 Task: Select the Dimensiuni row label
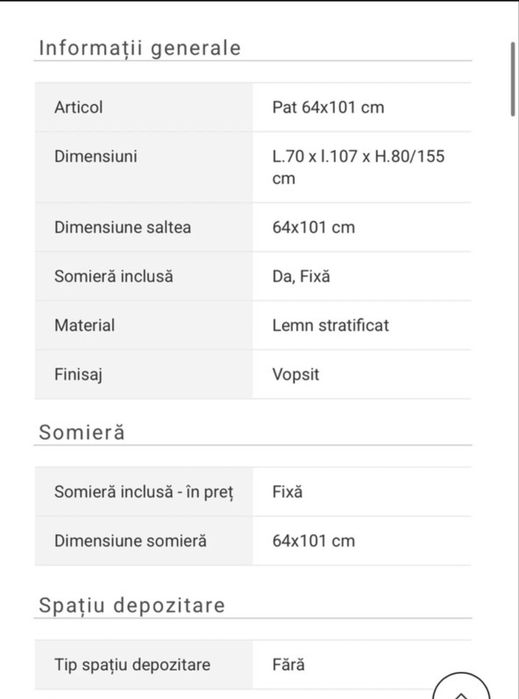(x=95, y=156)
